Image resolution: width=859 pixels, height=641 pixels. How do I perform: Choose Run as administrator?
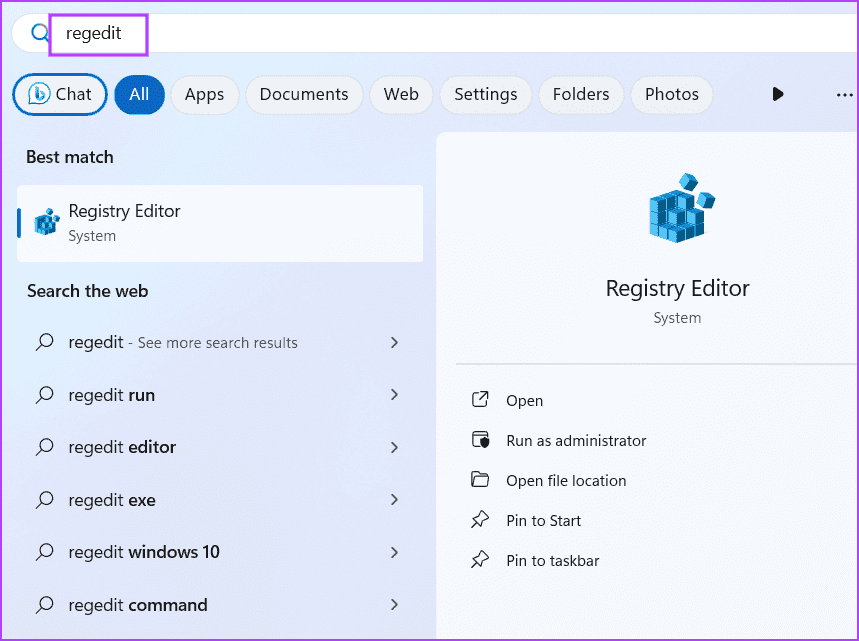tap(576, 440)
